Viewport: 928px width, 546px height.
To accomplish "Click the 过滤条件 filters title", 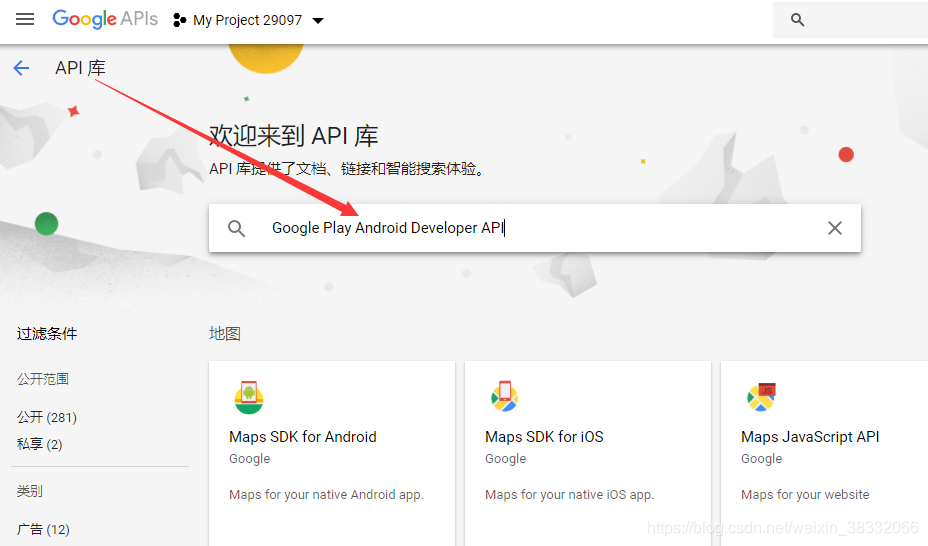I will (x=47, y=334).
